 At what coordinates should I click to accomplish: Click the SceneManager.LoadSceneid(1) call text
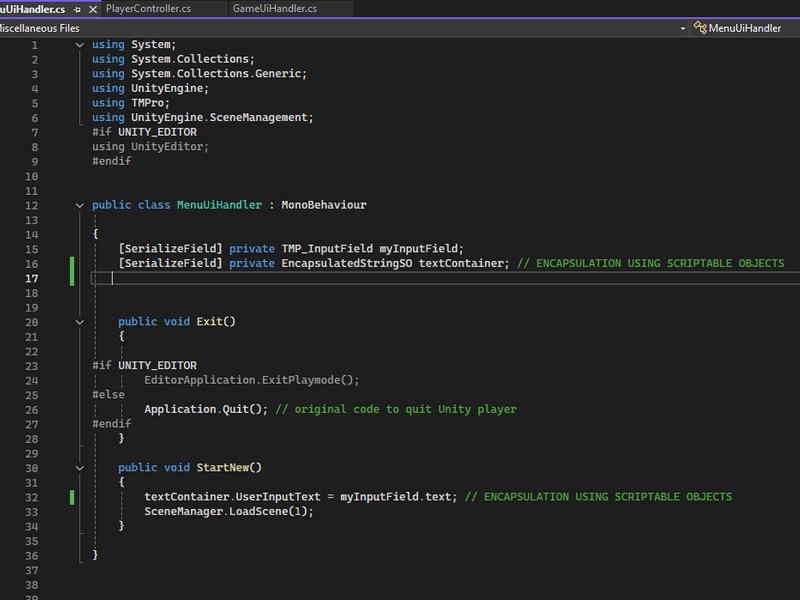pyautogui.click(x=229, y=511)
